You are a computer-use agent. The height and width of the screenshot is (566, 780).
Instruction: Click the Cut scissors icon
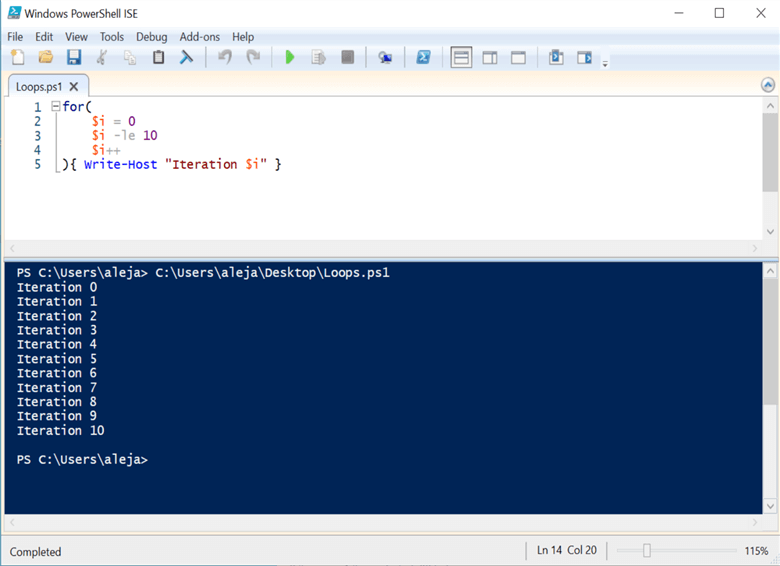click(101, 57)
